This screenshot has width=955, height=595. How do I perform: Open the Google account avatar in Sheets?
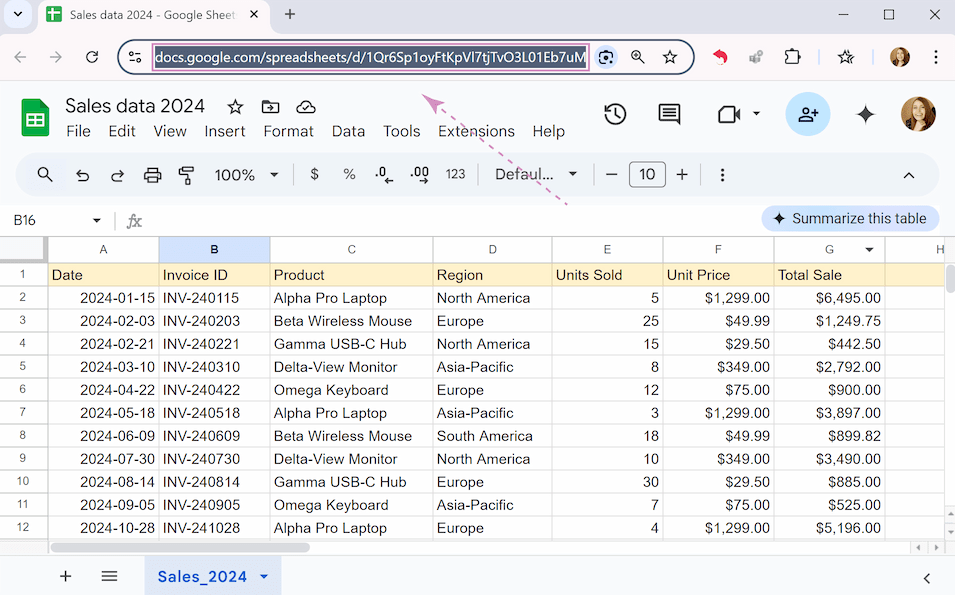coord(918,114)
